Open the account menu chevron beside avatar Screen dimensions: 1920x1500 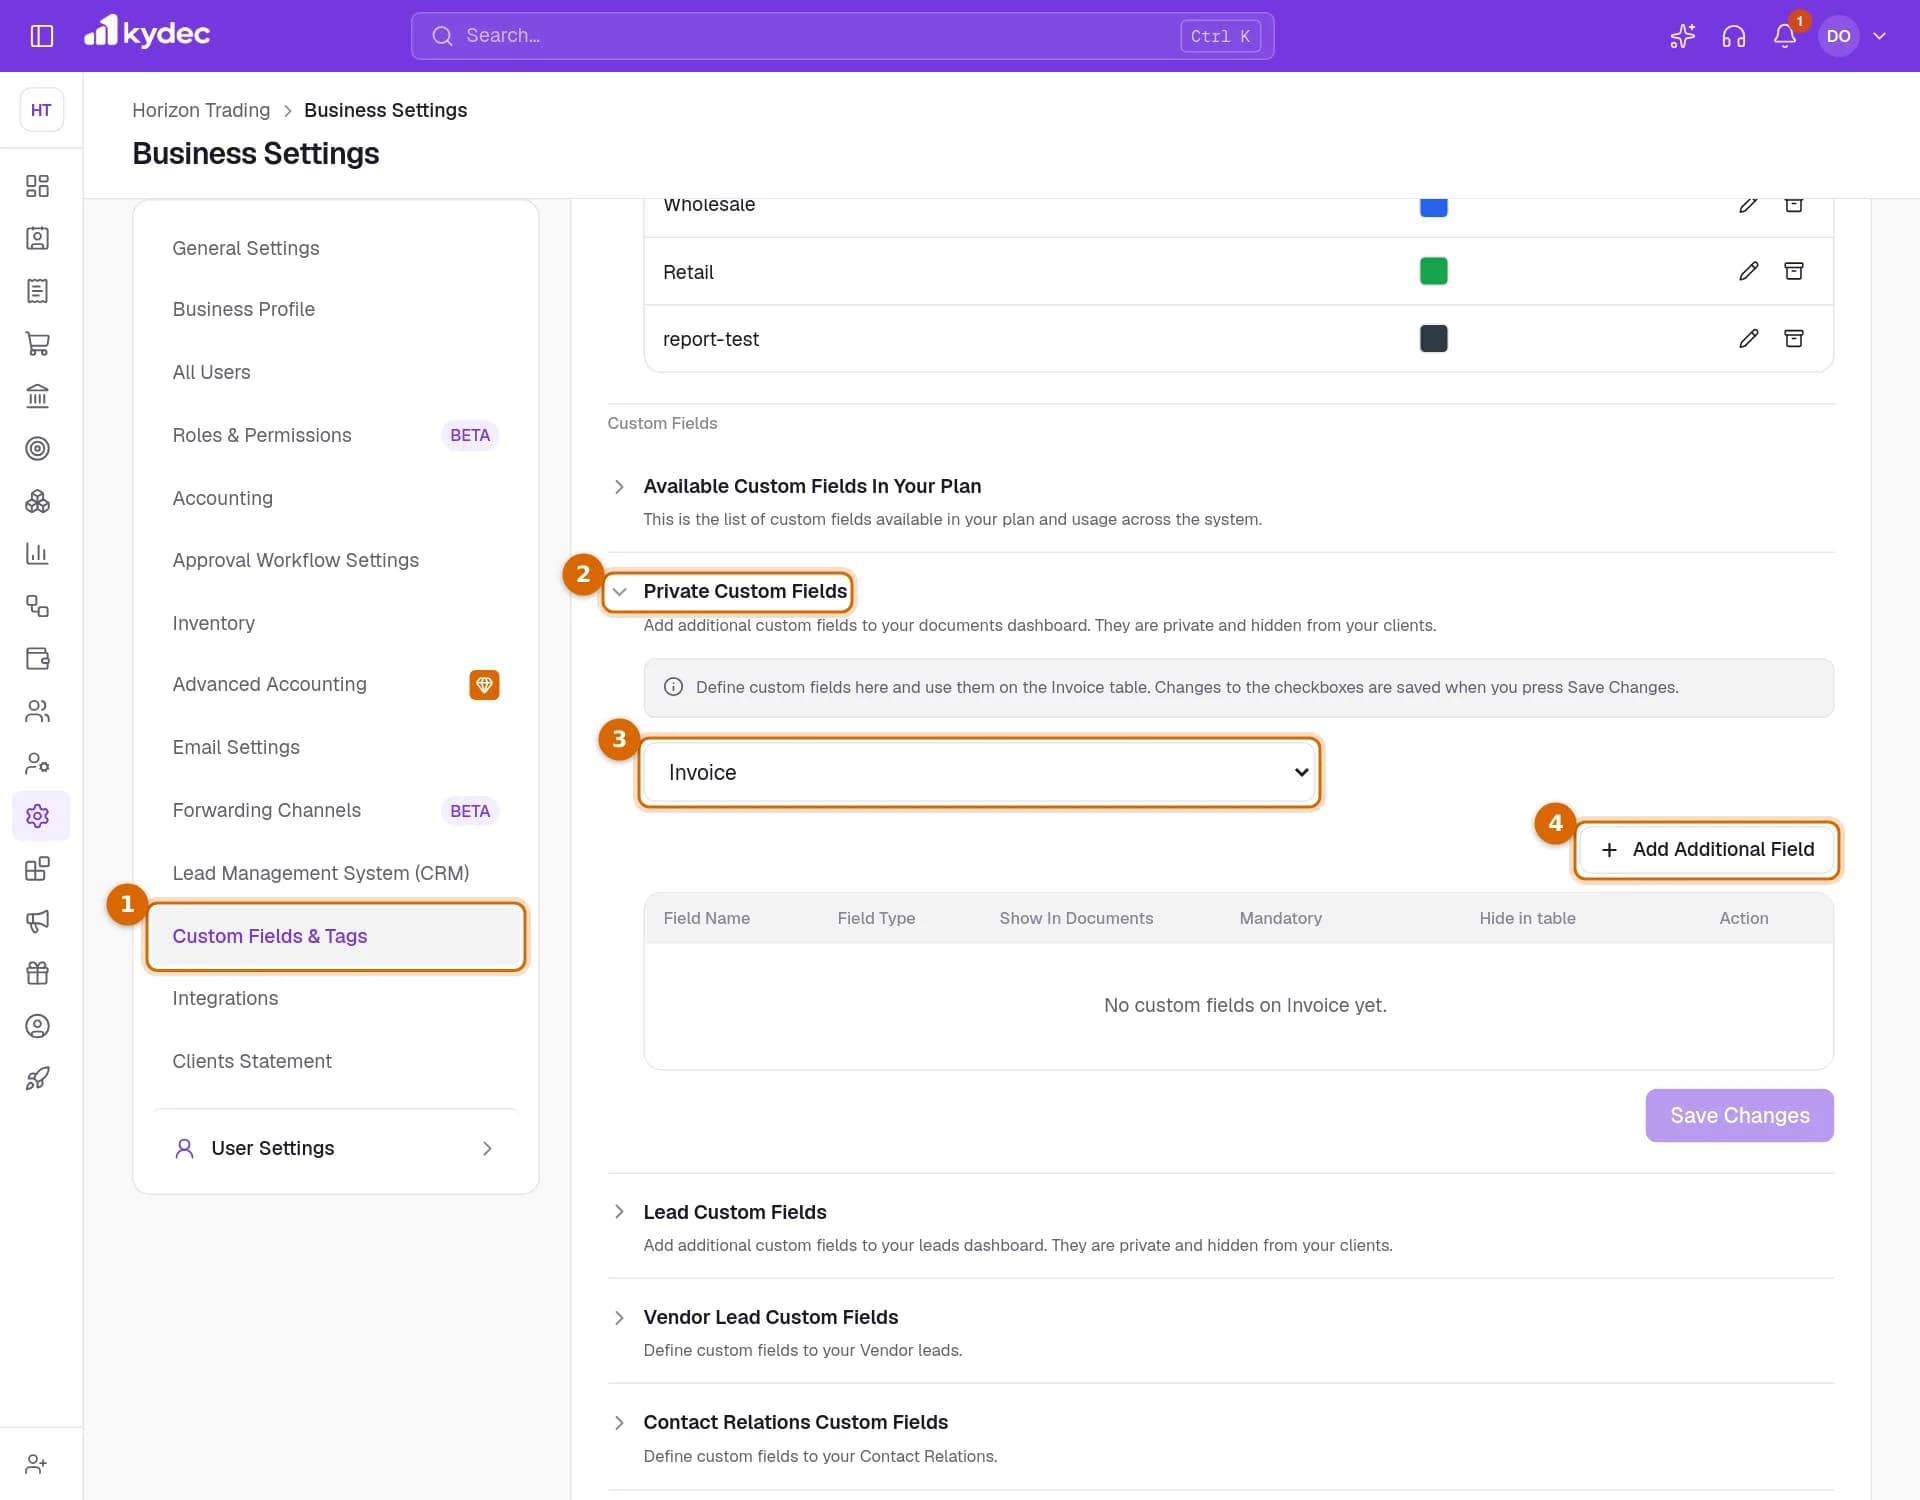[x=1880, y=36]
